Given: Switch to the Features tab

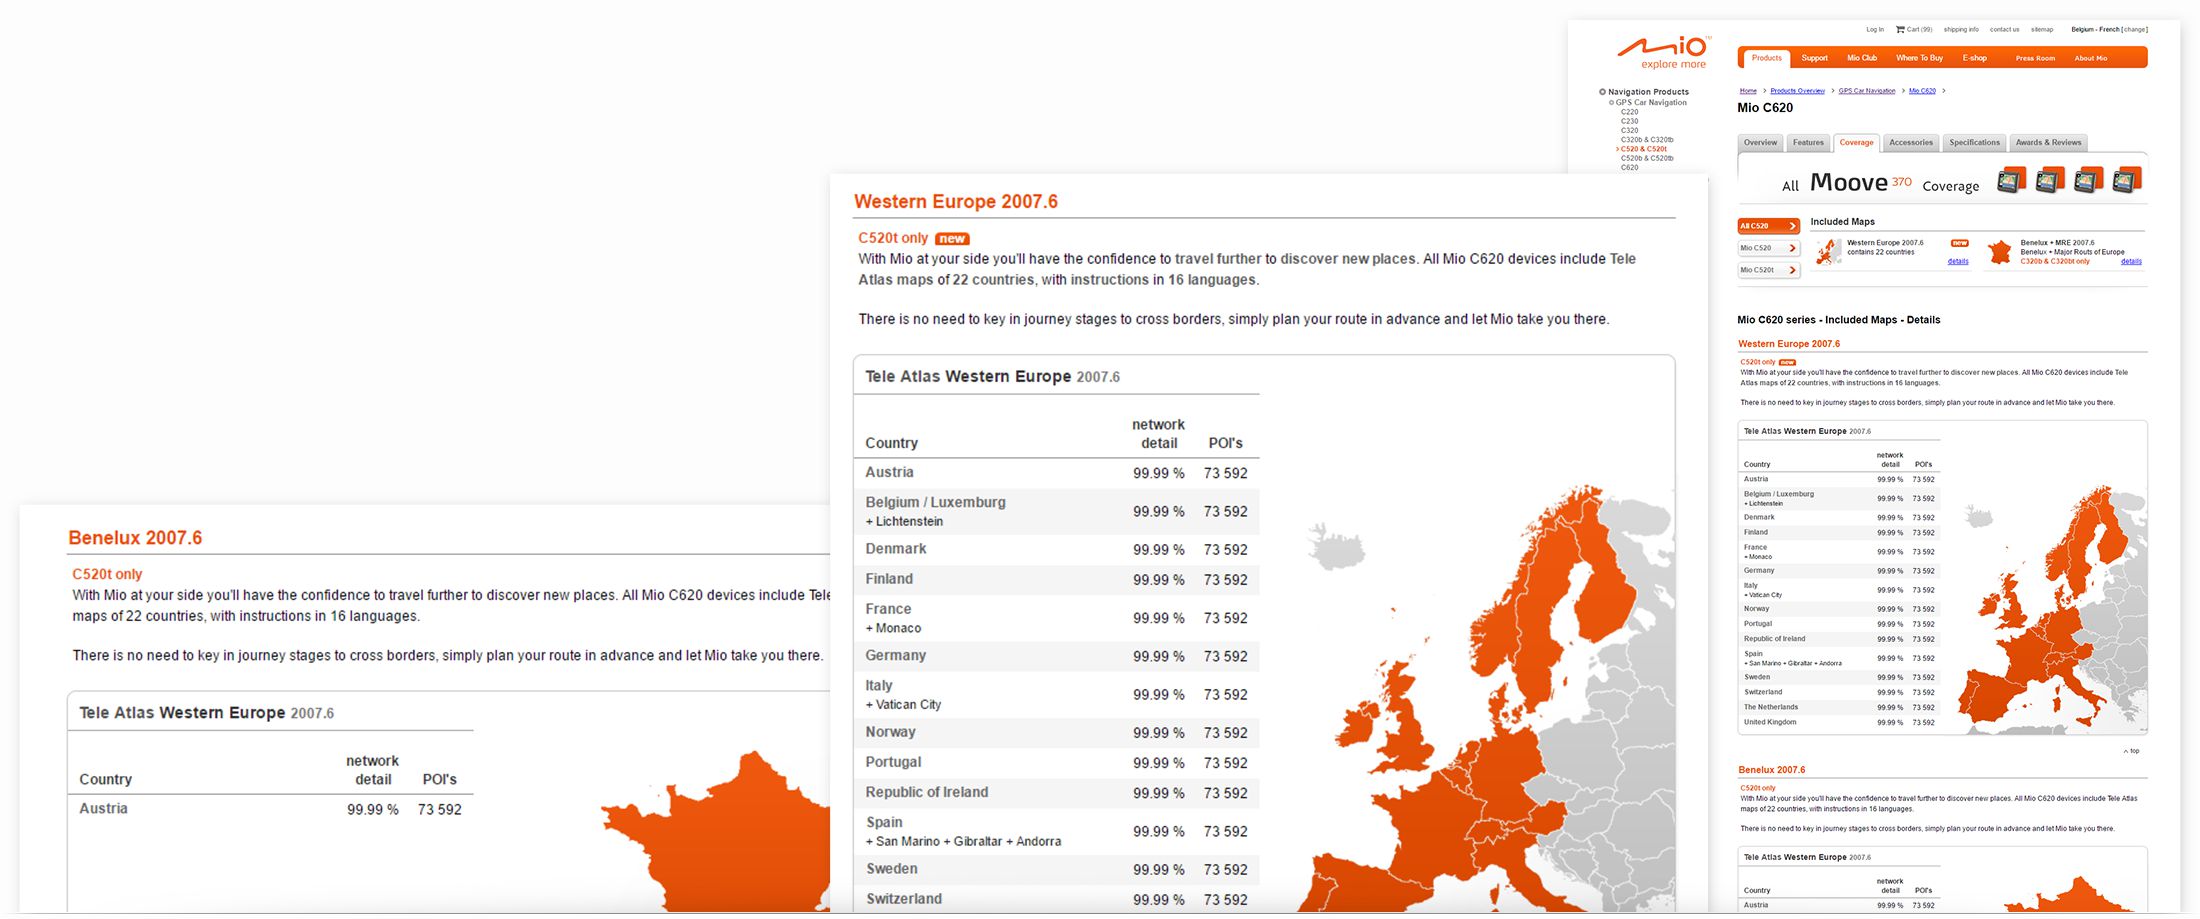Looking at the screenshot, I should pos(1808,143).
